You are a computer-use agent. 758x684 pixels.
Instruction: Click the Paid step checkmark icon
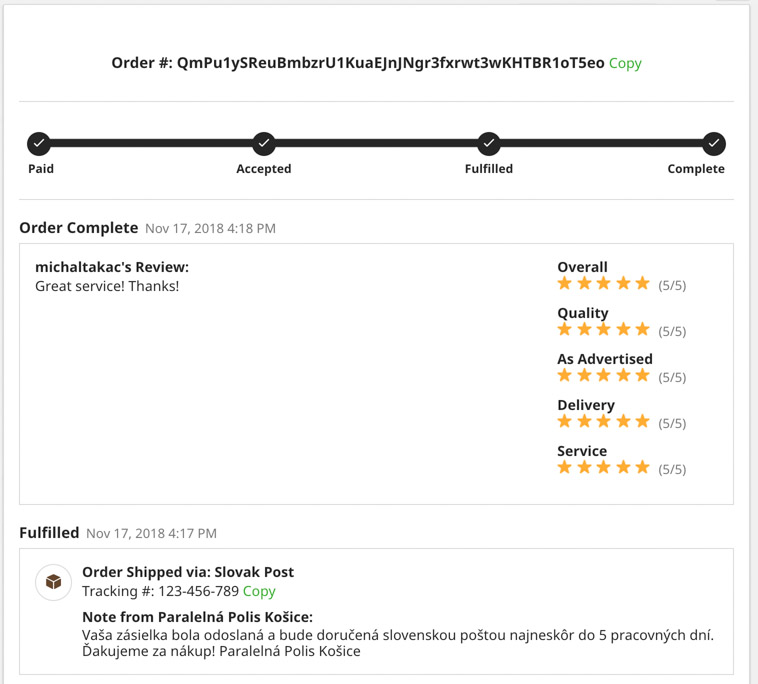pyautogui.click(x=39, y=144)
